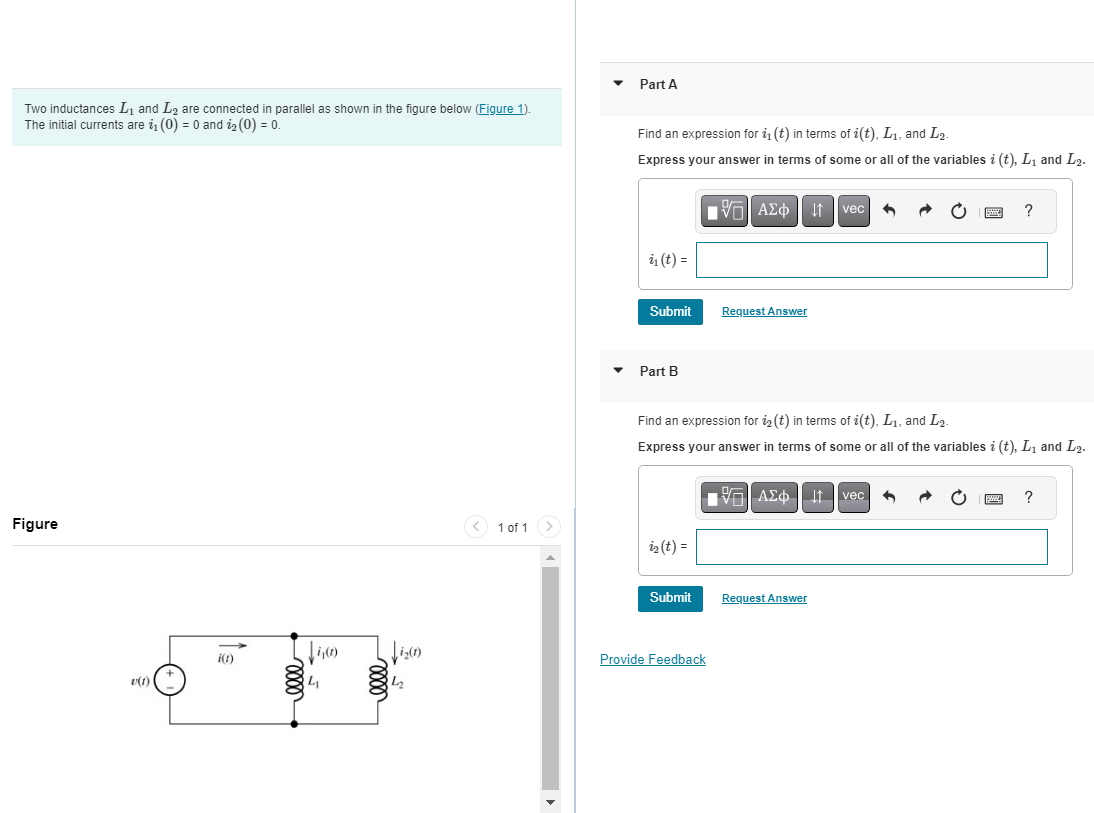Click the help question mark in Part B toolbar
Image resolution: width=1094 pixels, height=813 pixels.
pyautogui.click(x=1028, y=497)
